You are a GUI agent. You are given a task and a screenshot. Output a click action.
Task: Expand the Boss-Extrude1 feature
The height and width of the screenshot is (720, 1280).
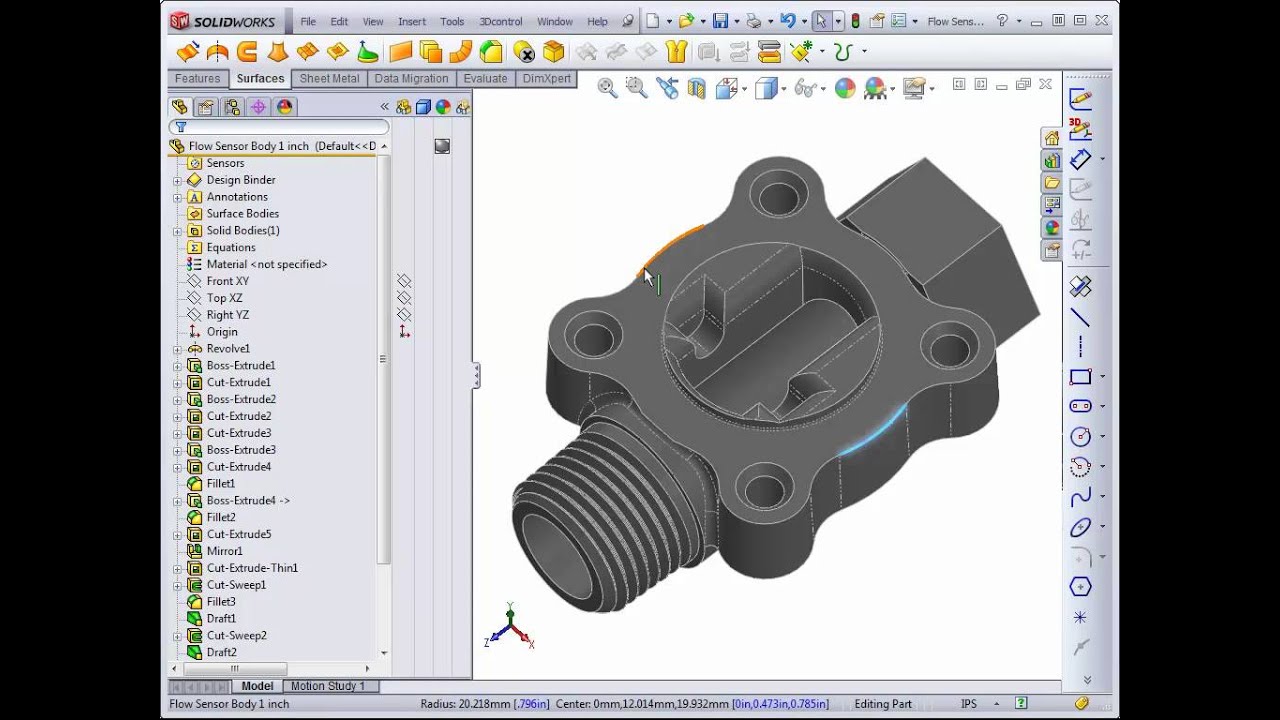[x=178, y=366]
